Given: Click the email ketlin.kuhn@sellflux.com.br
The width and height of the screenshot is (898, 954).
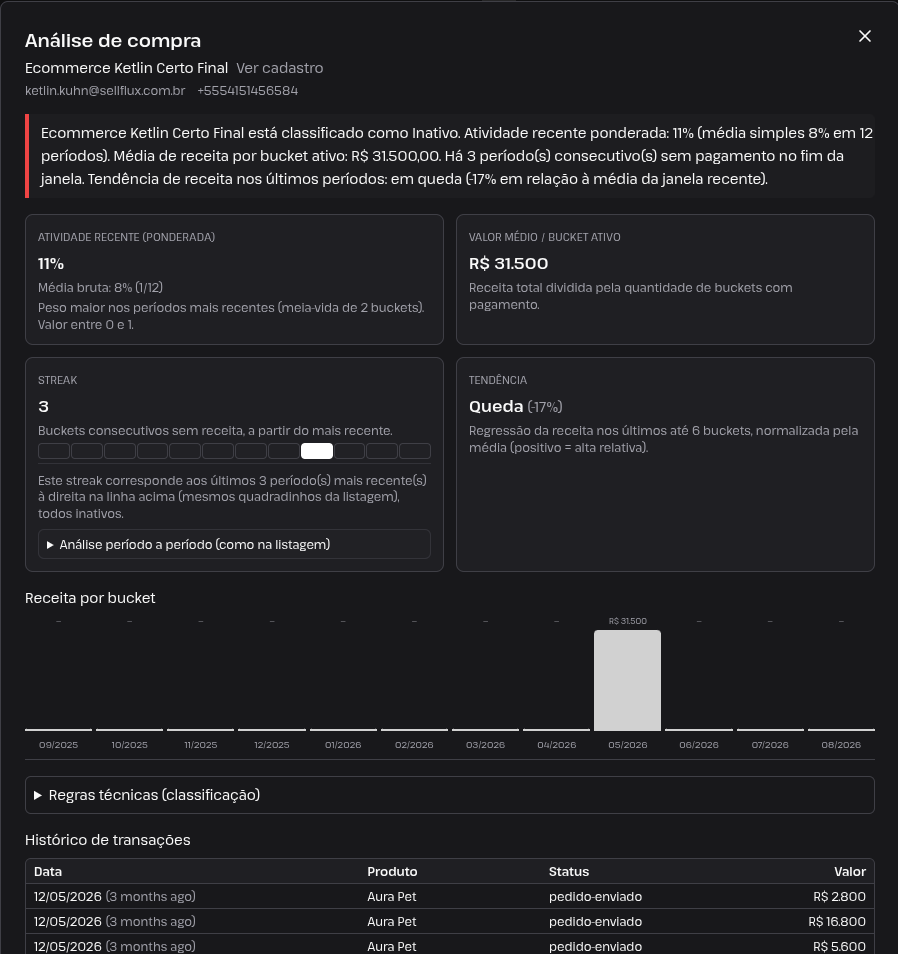Looking at the screenshot, I should point(105,91).
